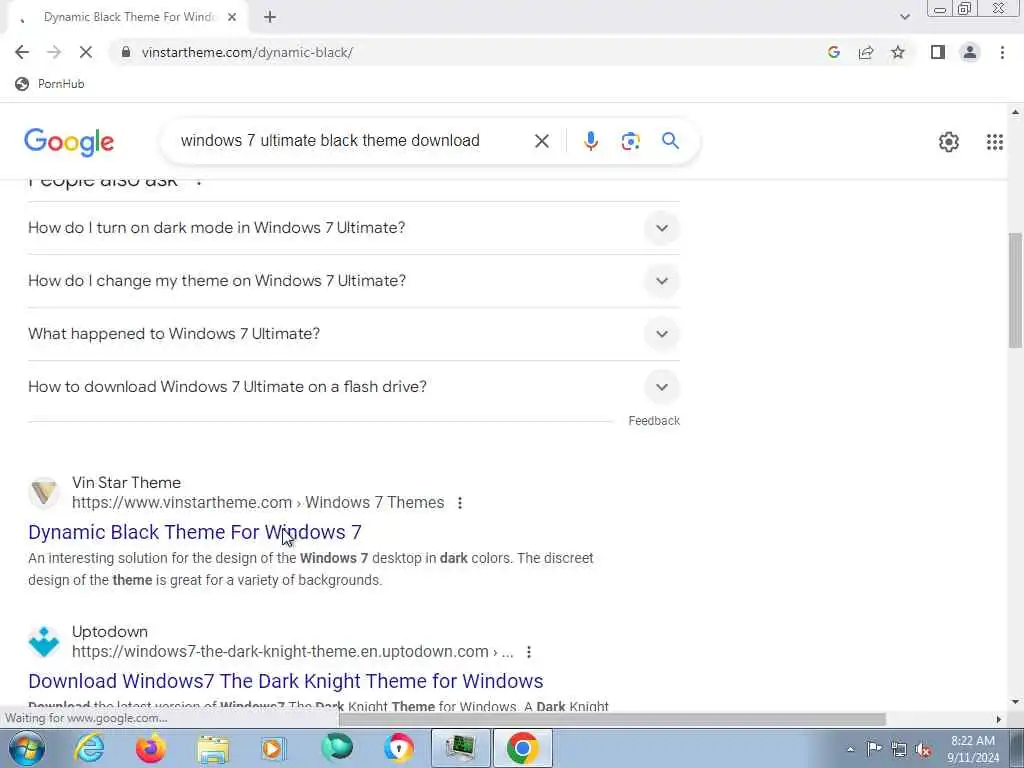Open the Chrome three-dot menu
Screen dimensions: 1024x768
pyautogui.click(x=1002, y=52)
